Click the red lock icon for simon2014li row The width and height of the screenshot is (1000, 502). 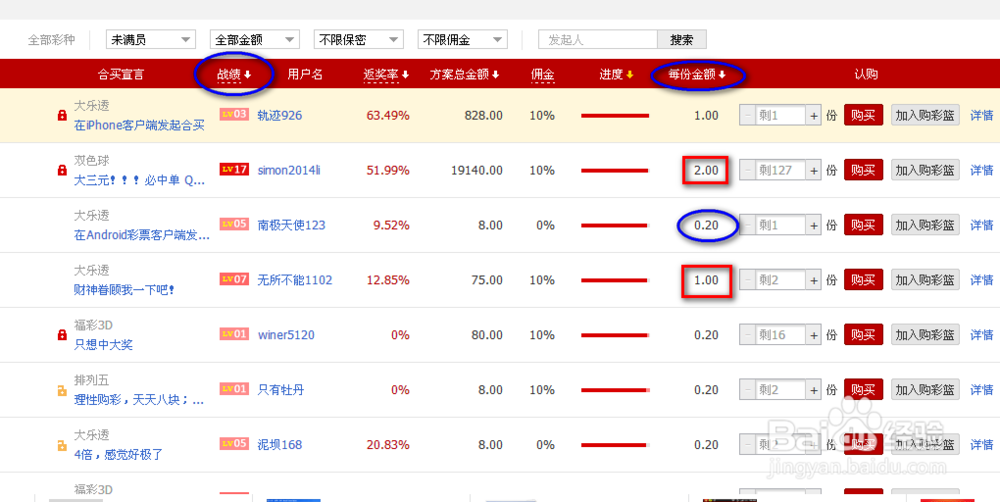point(62,170)
